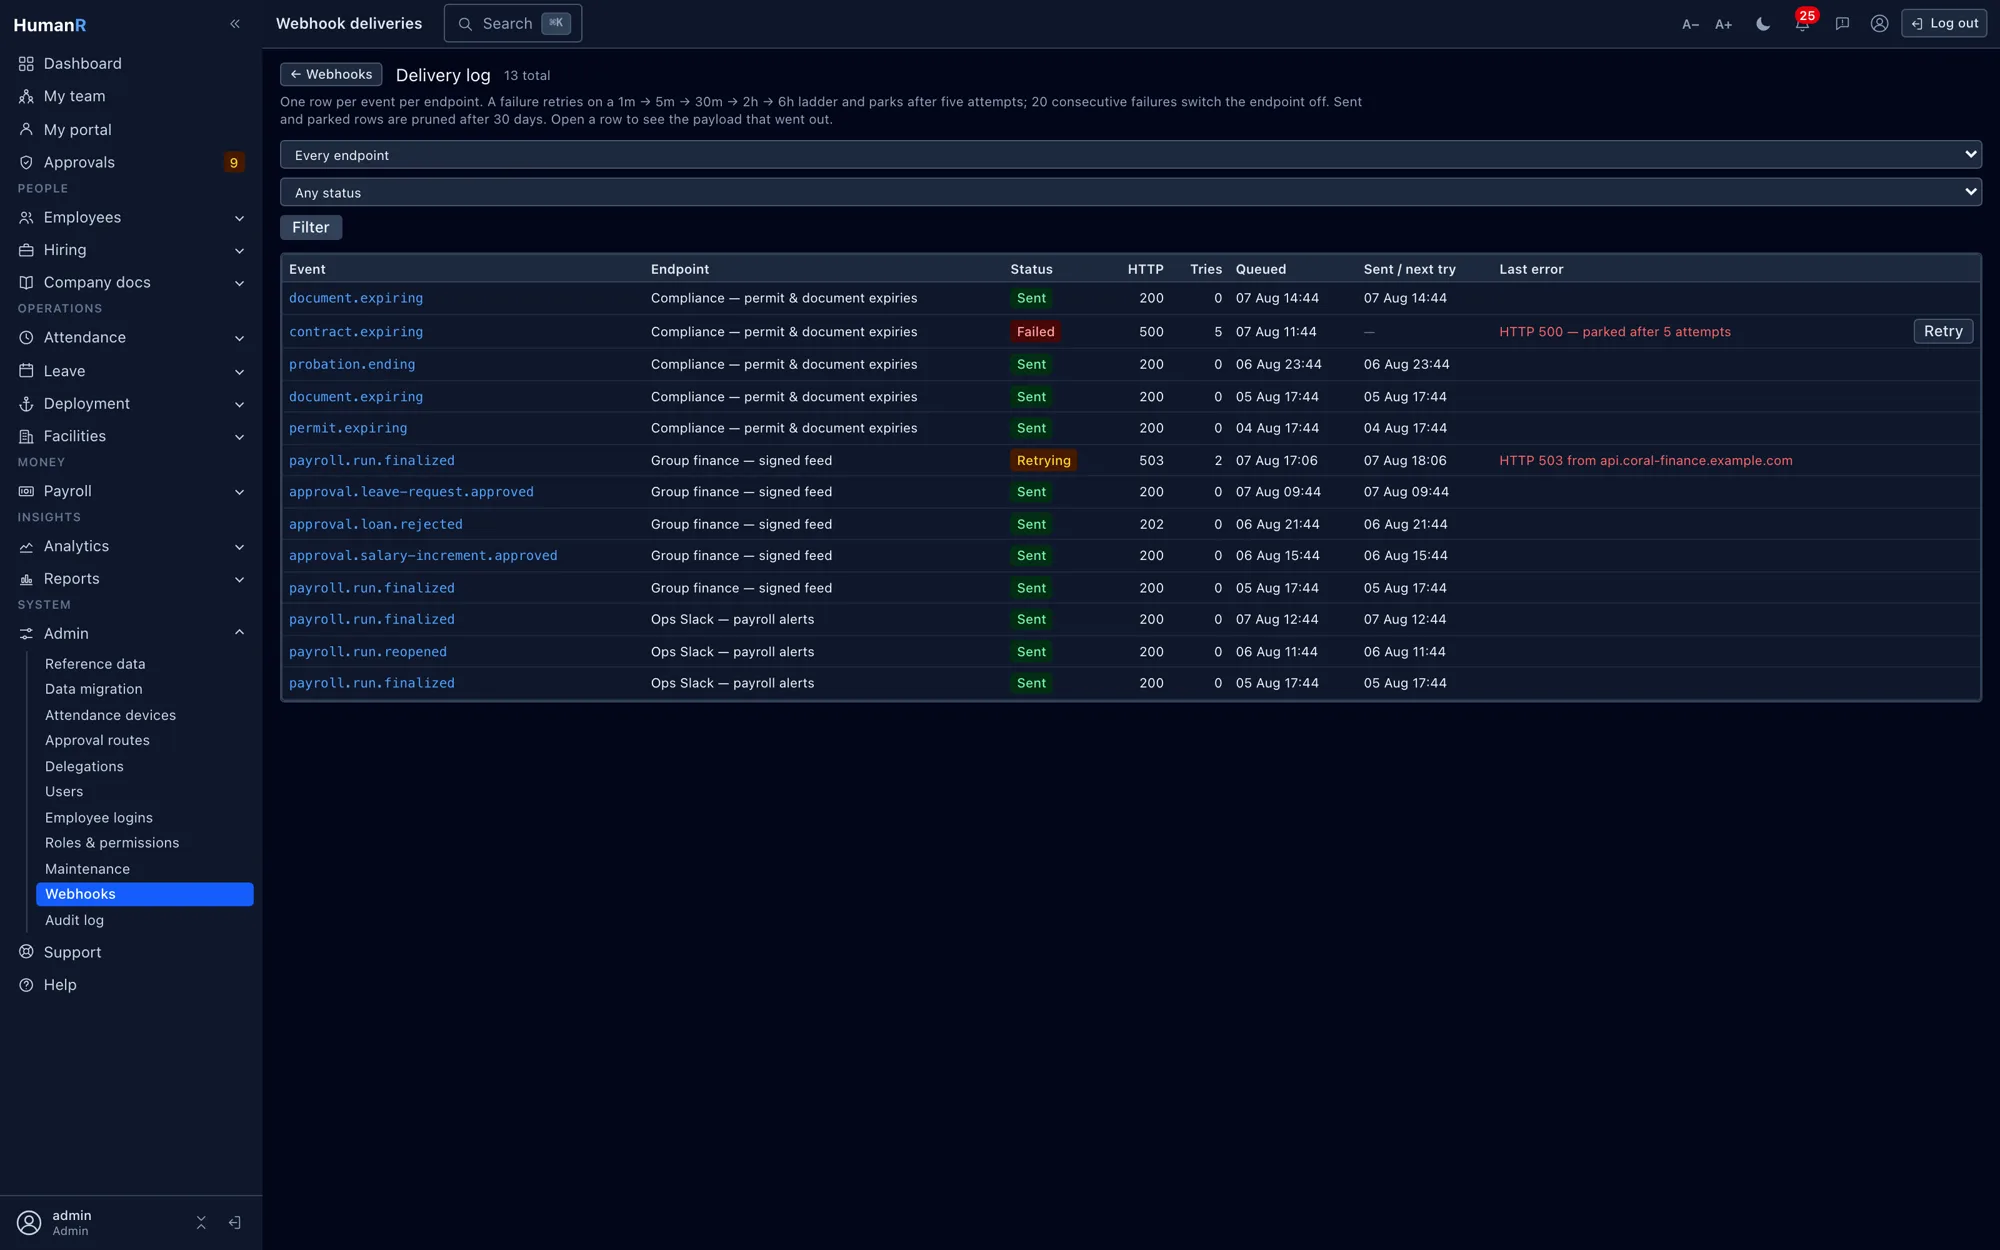Click the HumanR logo
This screenshot has width=2000, height=1250.
(50, 25)
